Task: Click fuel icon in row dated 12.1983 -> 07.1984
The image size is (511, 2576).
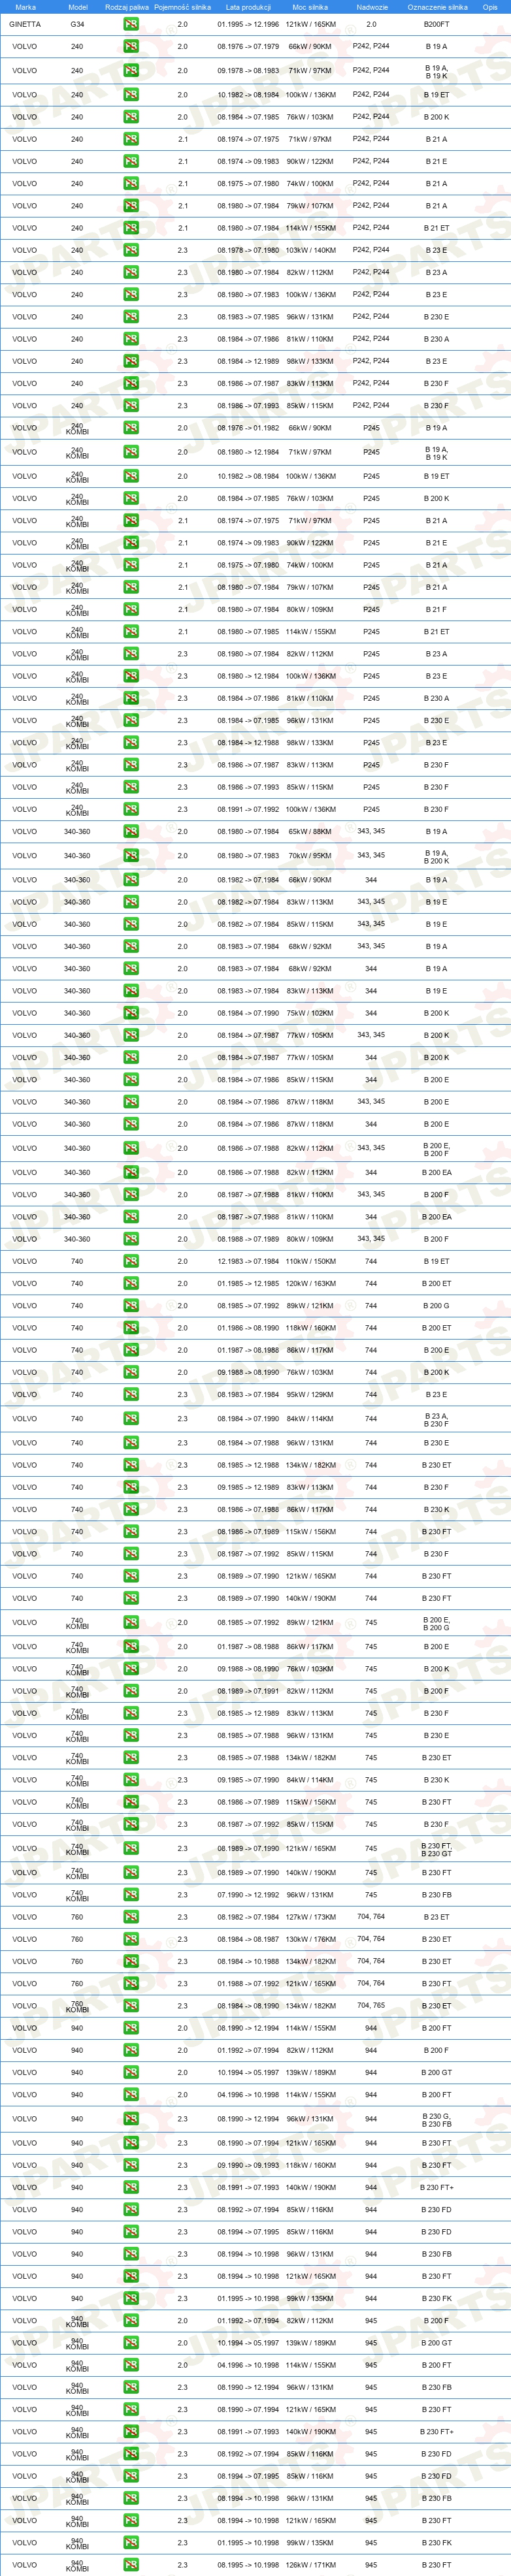Action: pos(131,1261)
